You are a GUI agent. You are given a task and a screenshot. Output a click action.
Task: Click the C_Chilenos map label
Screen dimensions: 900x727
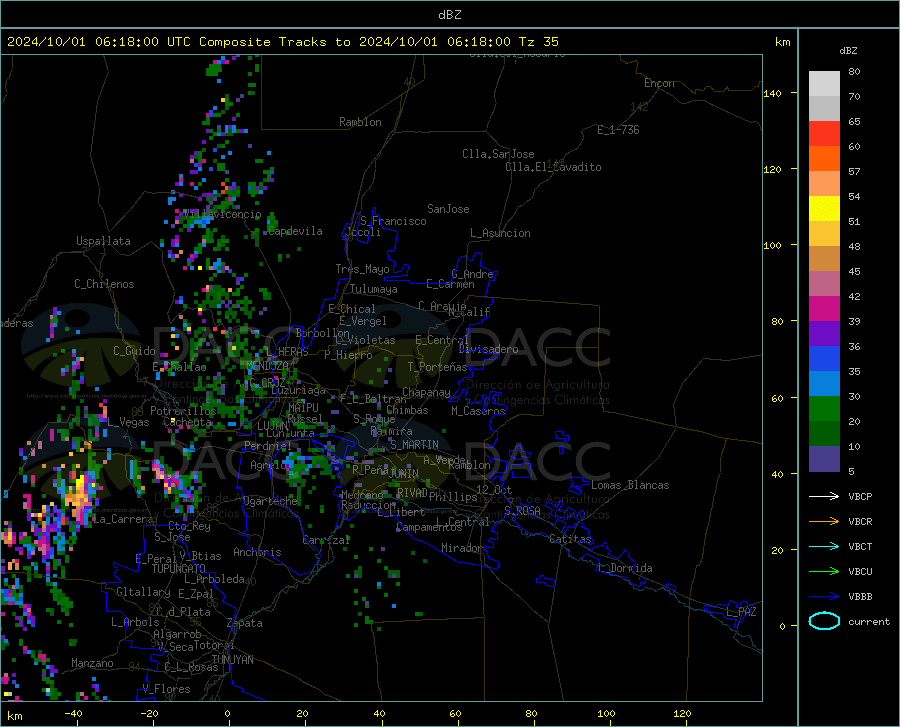[104, 284]
